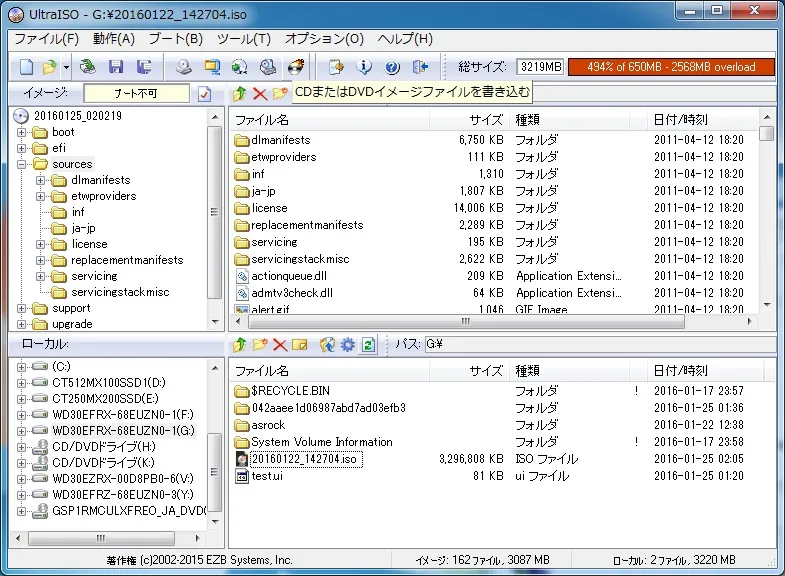The height and width of the screenshot is (576, 785).
Task: Click the blue gear icon in local toolbar
Action: (347, 344)
